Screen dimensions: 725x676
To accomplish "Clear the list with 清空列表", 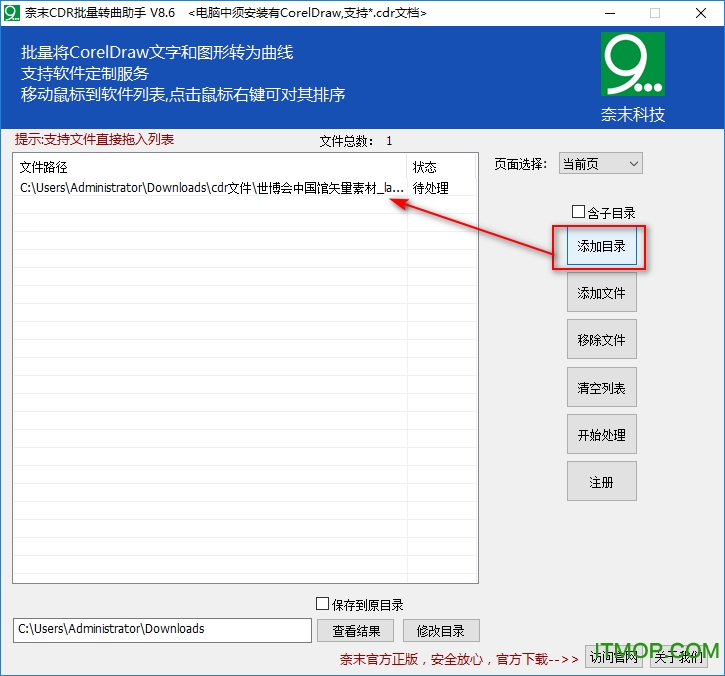I will [601, 388].
